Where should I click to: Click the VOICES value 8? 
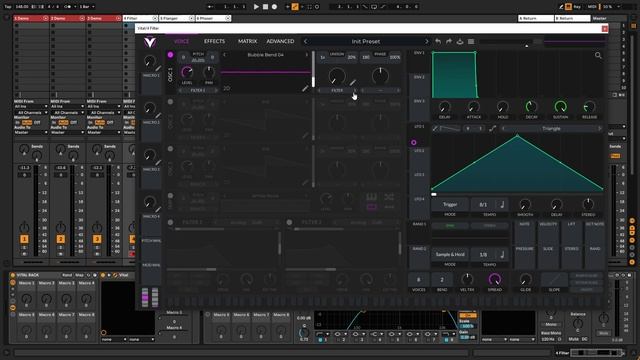(x=418, y=280)
